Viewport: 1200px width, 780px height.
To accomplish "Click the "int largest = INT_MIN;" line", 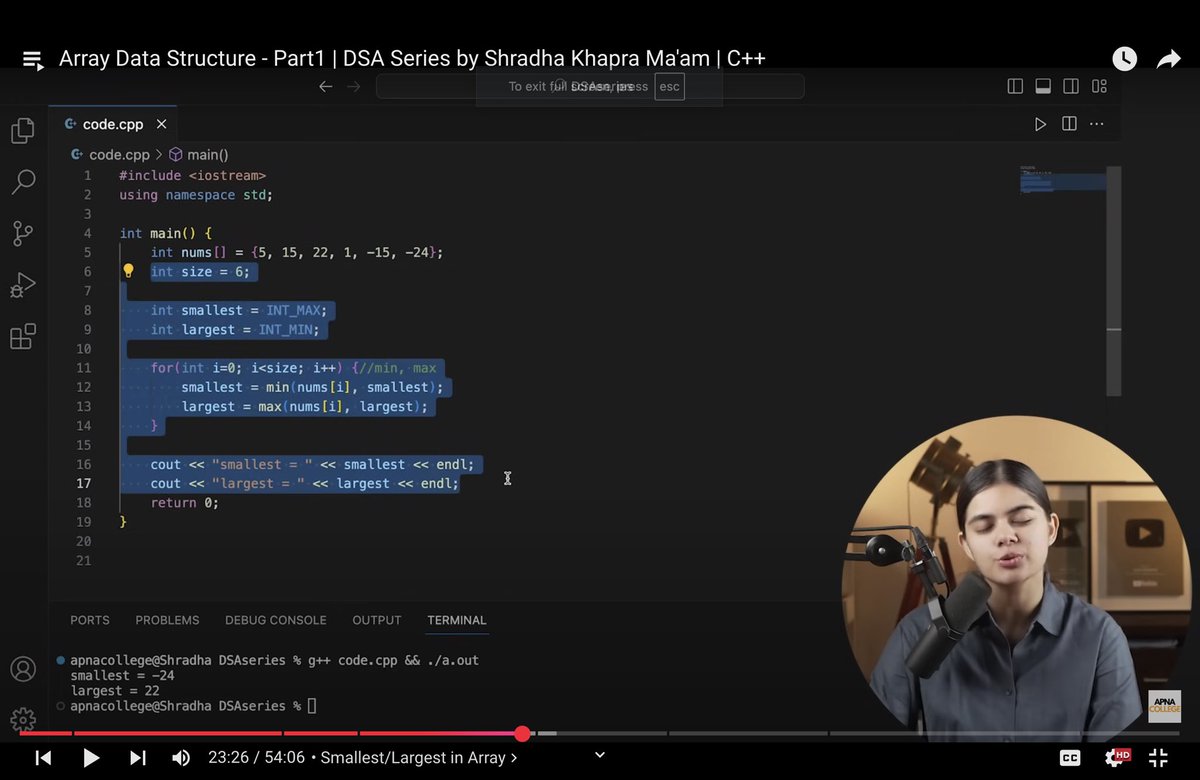I will tap(235, 329).
